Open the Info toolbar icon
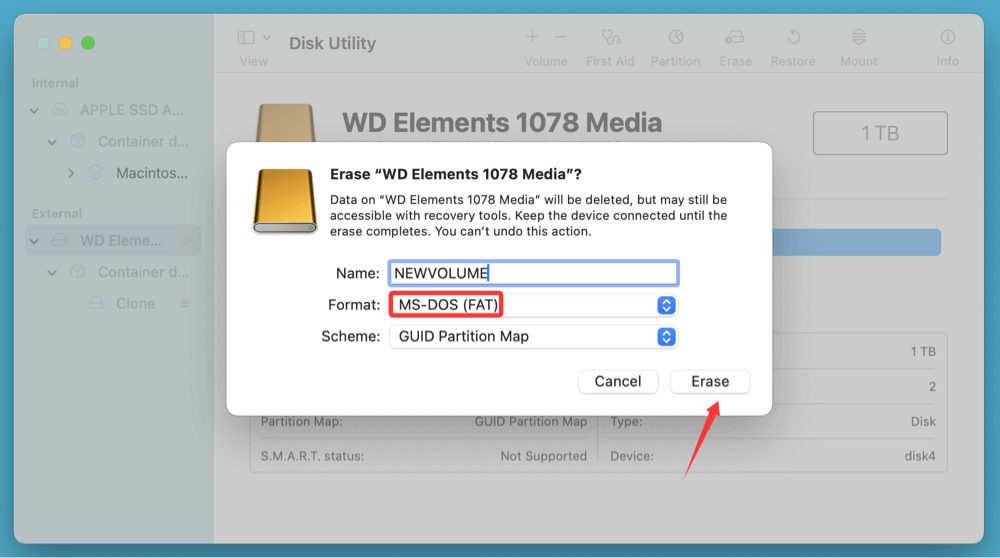1000x558 pixels. point(948,37)
